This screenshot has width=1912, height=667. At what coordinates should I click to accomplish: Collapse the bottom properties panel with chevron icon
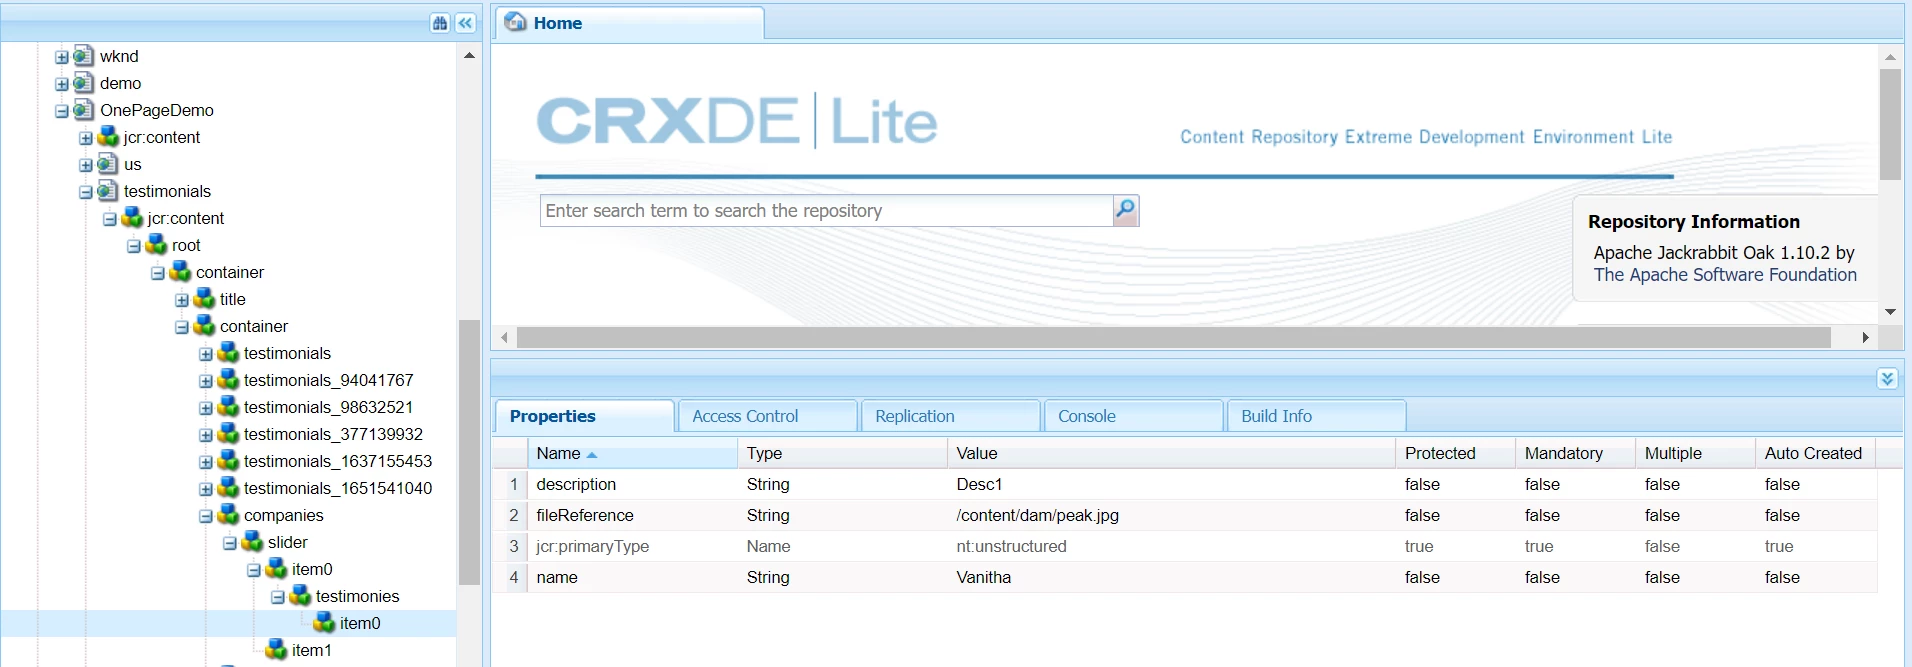pos(1887,378)
